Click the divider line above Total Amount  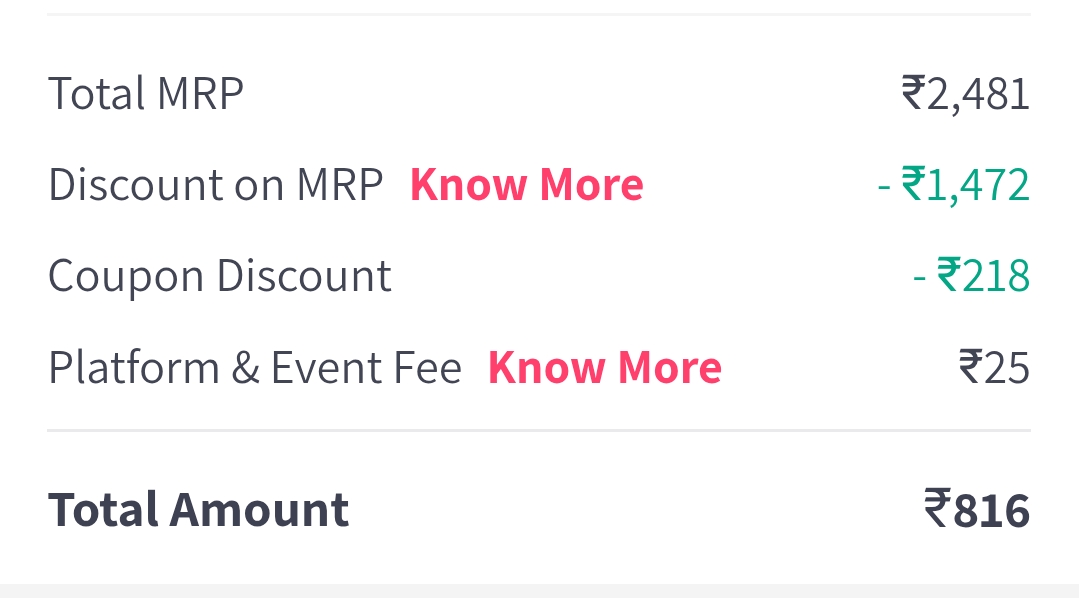[538, 431]
